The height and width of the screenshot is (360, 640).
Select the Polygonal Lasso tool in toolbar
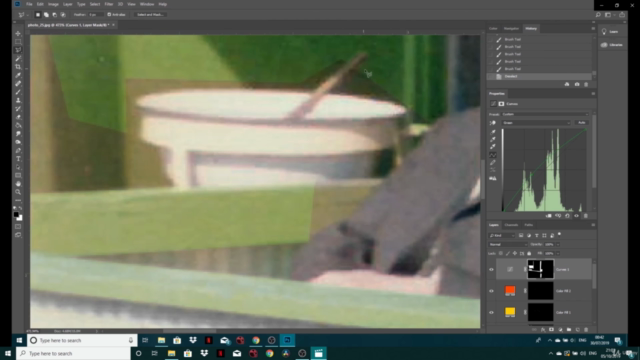[x=18, y=50]
